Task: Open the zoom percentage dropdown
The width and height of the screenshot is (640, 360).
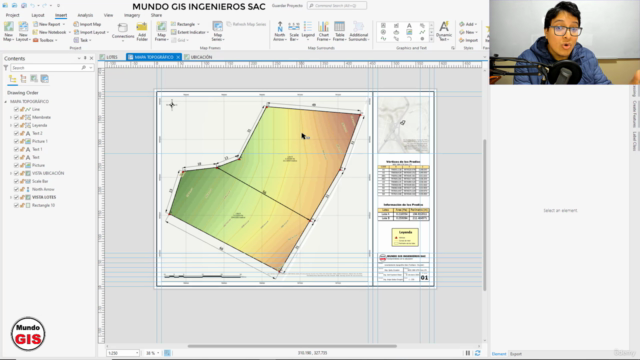Action: point(158,353)
